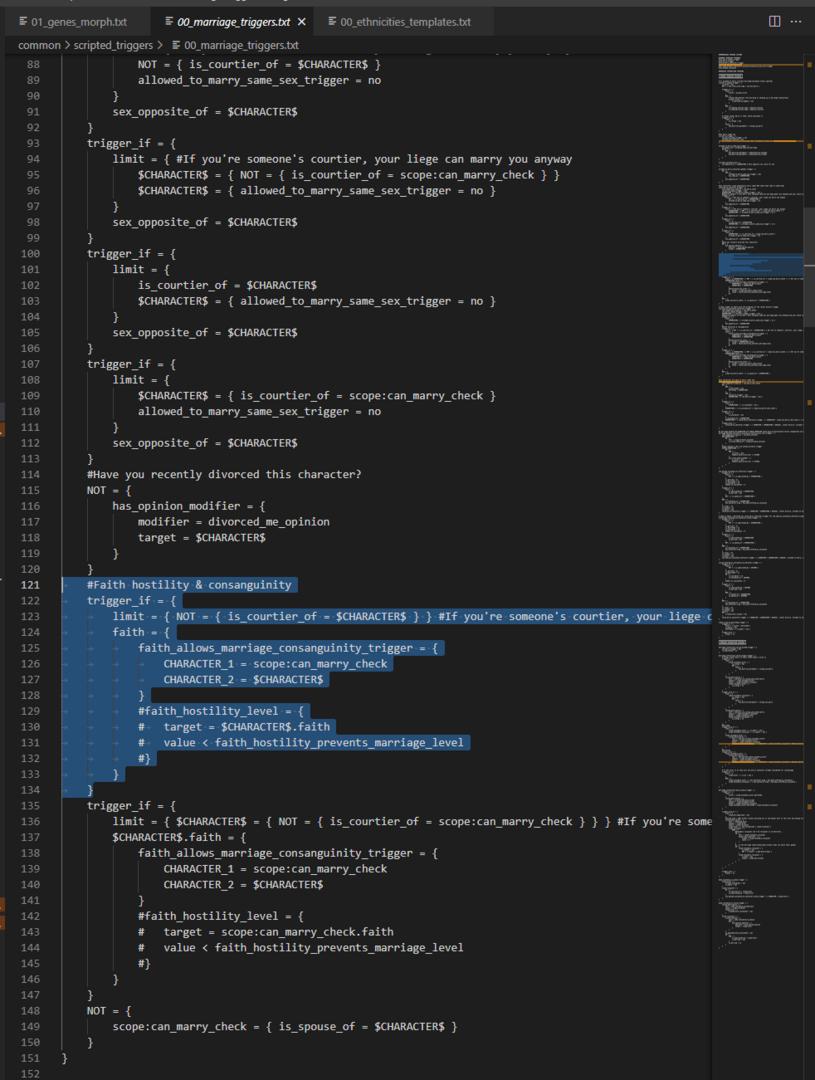Screen dimensions: 815x1080
Task: Place cursor on '#Have you recently divorced' comment
Action: [224, 475]
